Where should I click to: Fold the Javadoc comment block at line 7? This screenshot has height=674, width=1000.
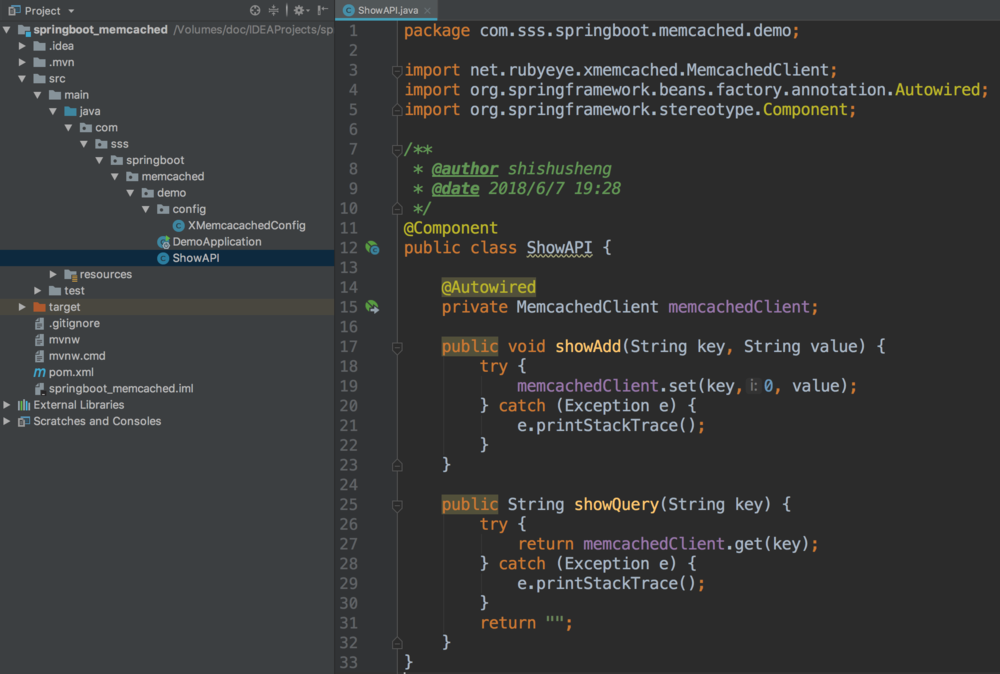[397, 150]
